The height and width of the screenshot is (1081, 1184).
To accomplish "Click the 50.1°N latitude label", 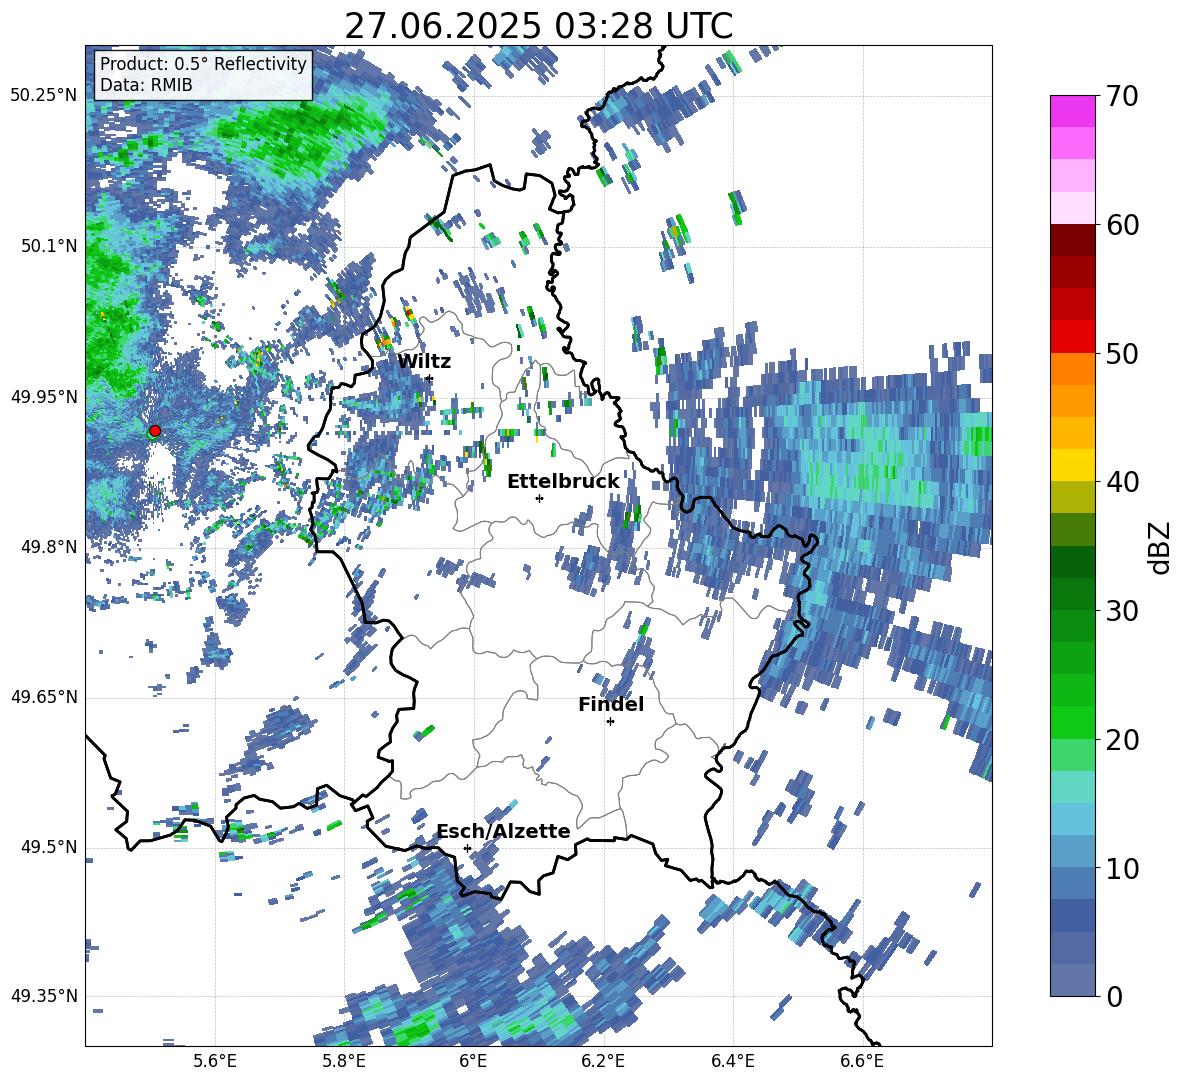I will point(50,246).
